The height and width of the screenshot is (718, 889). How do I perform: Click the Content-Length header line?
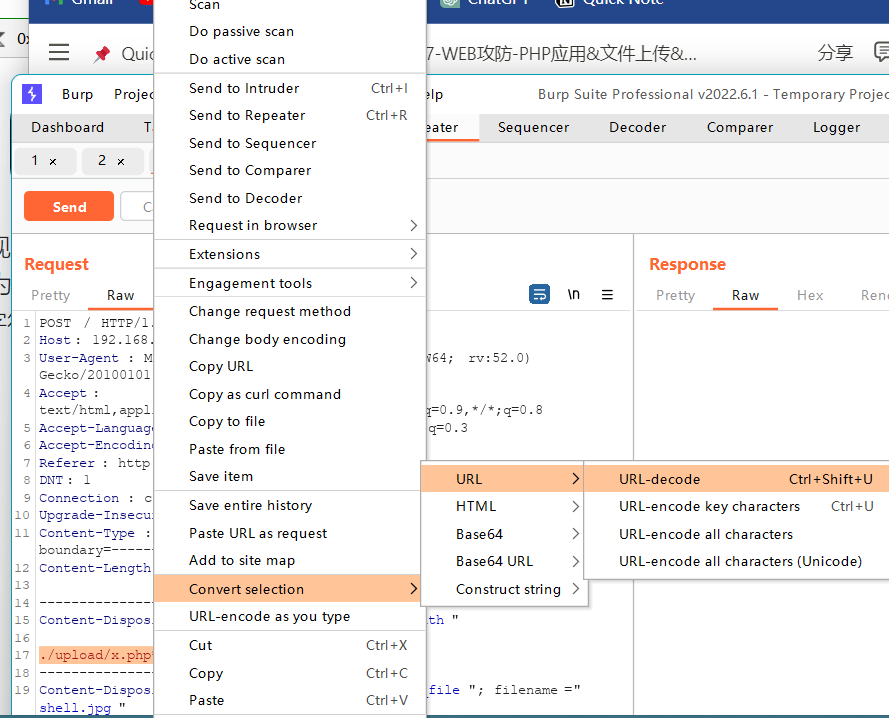click(x=95, y=568)
